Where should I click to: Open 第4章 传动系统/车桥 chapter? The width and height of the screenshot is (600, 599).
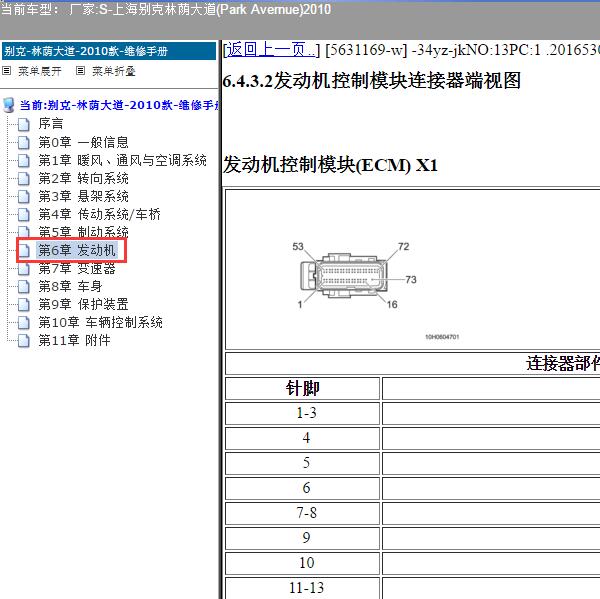99,214
